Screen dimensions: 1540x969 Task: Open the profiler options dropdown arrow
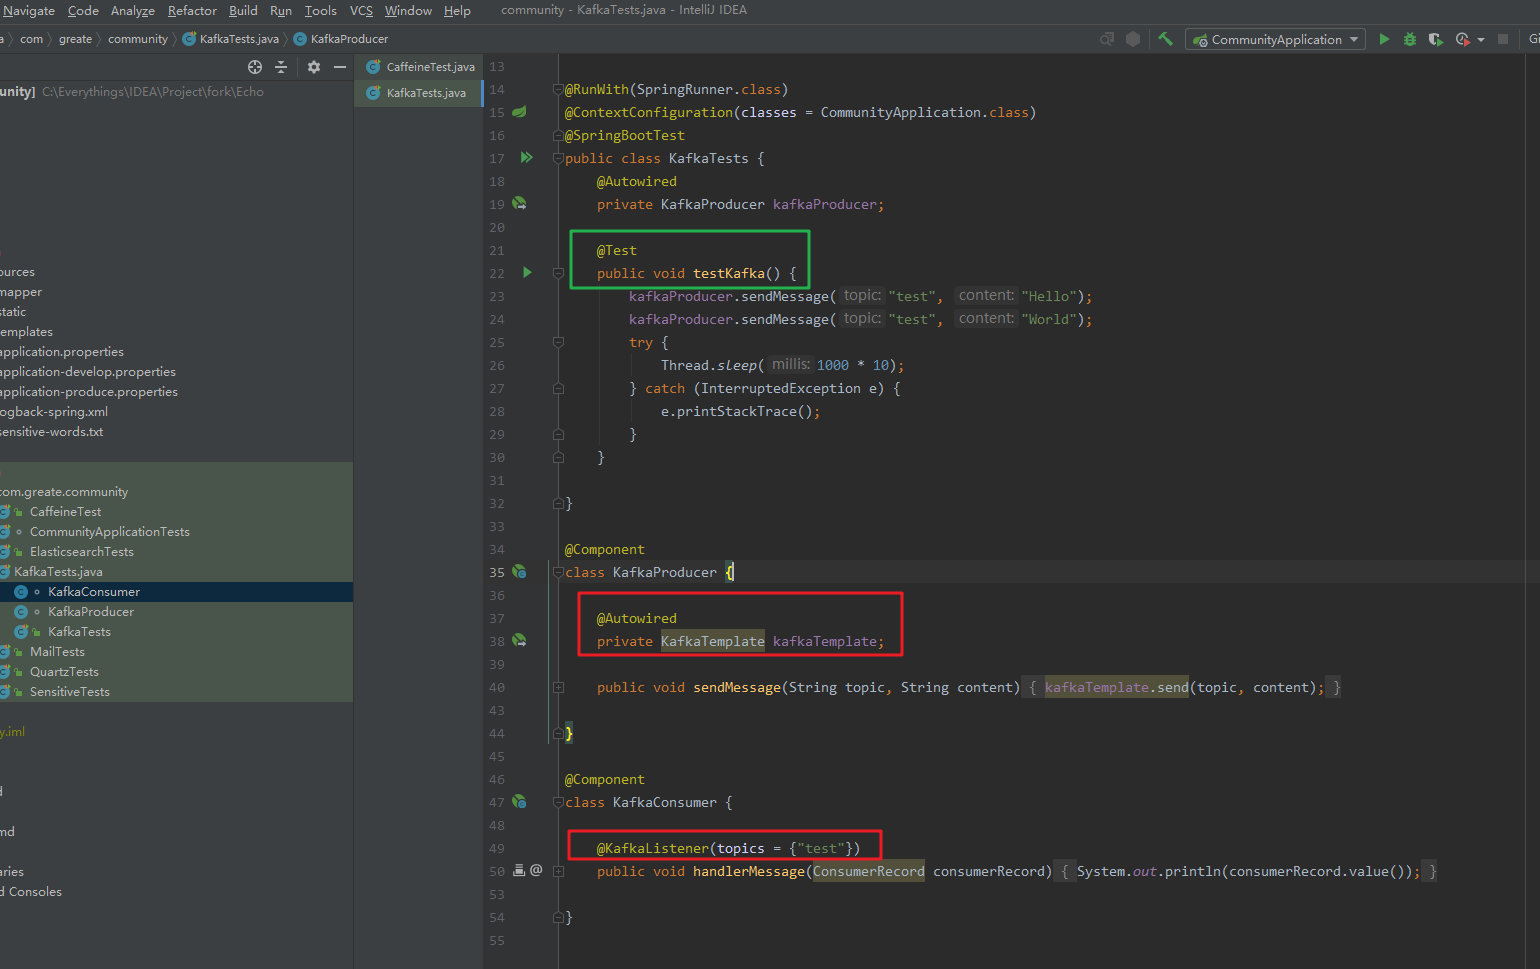pos(1481,40)
